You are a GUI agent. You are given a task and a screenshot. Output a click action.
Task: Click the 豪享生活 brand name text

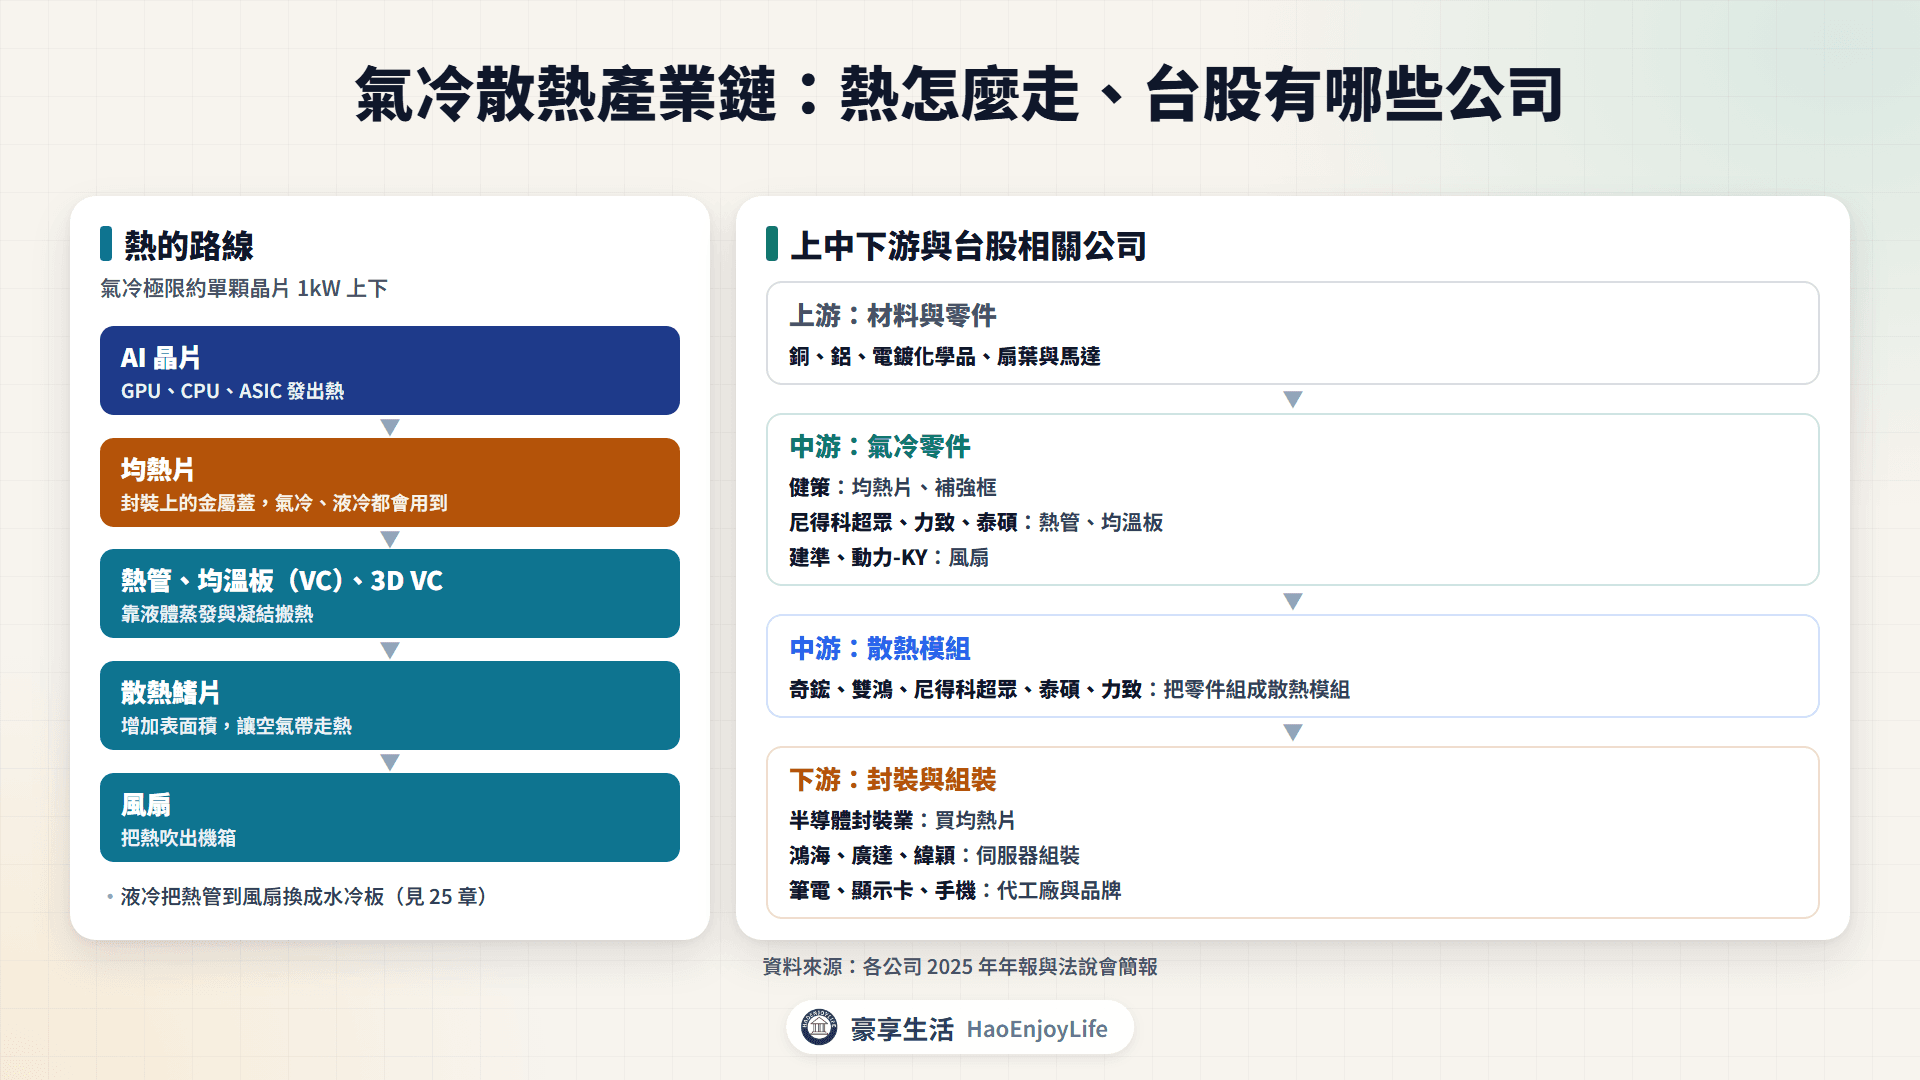(x=902, y=1029)
